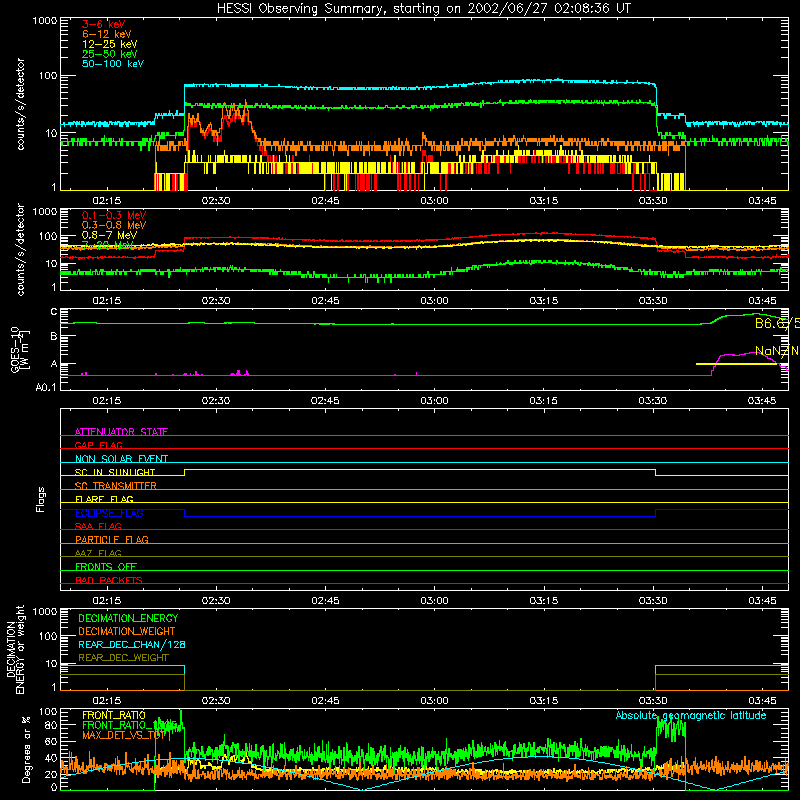
Task: Select the 3-6 keV legend label
Action: coord(103,24)
